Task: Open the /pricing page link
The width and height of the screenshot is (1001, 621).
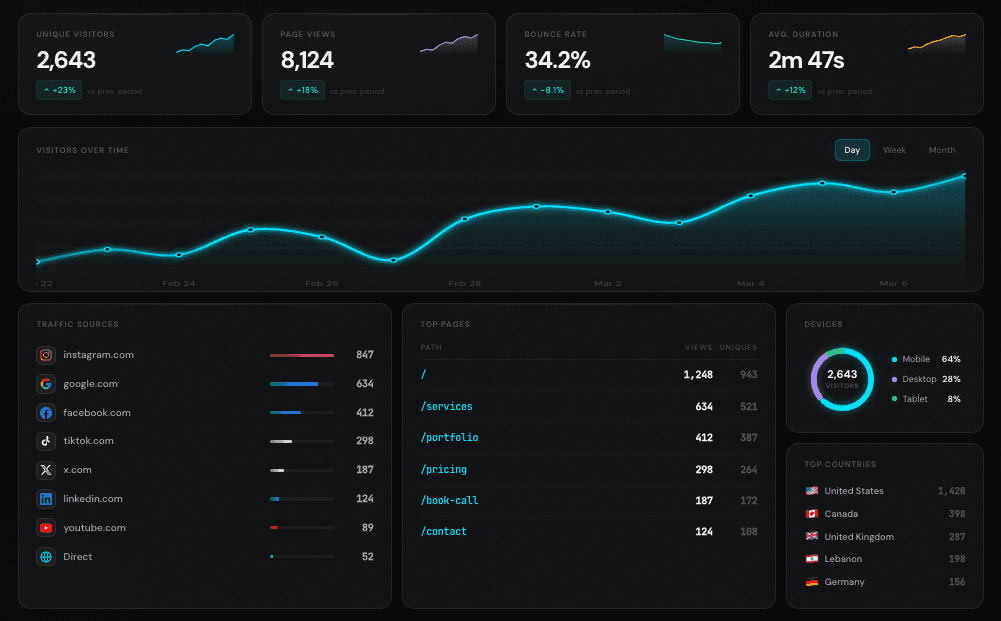Action: pyautogui.click(x=443, y=469)
